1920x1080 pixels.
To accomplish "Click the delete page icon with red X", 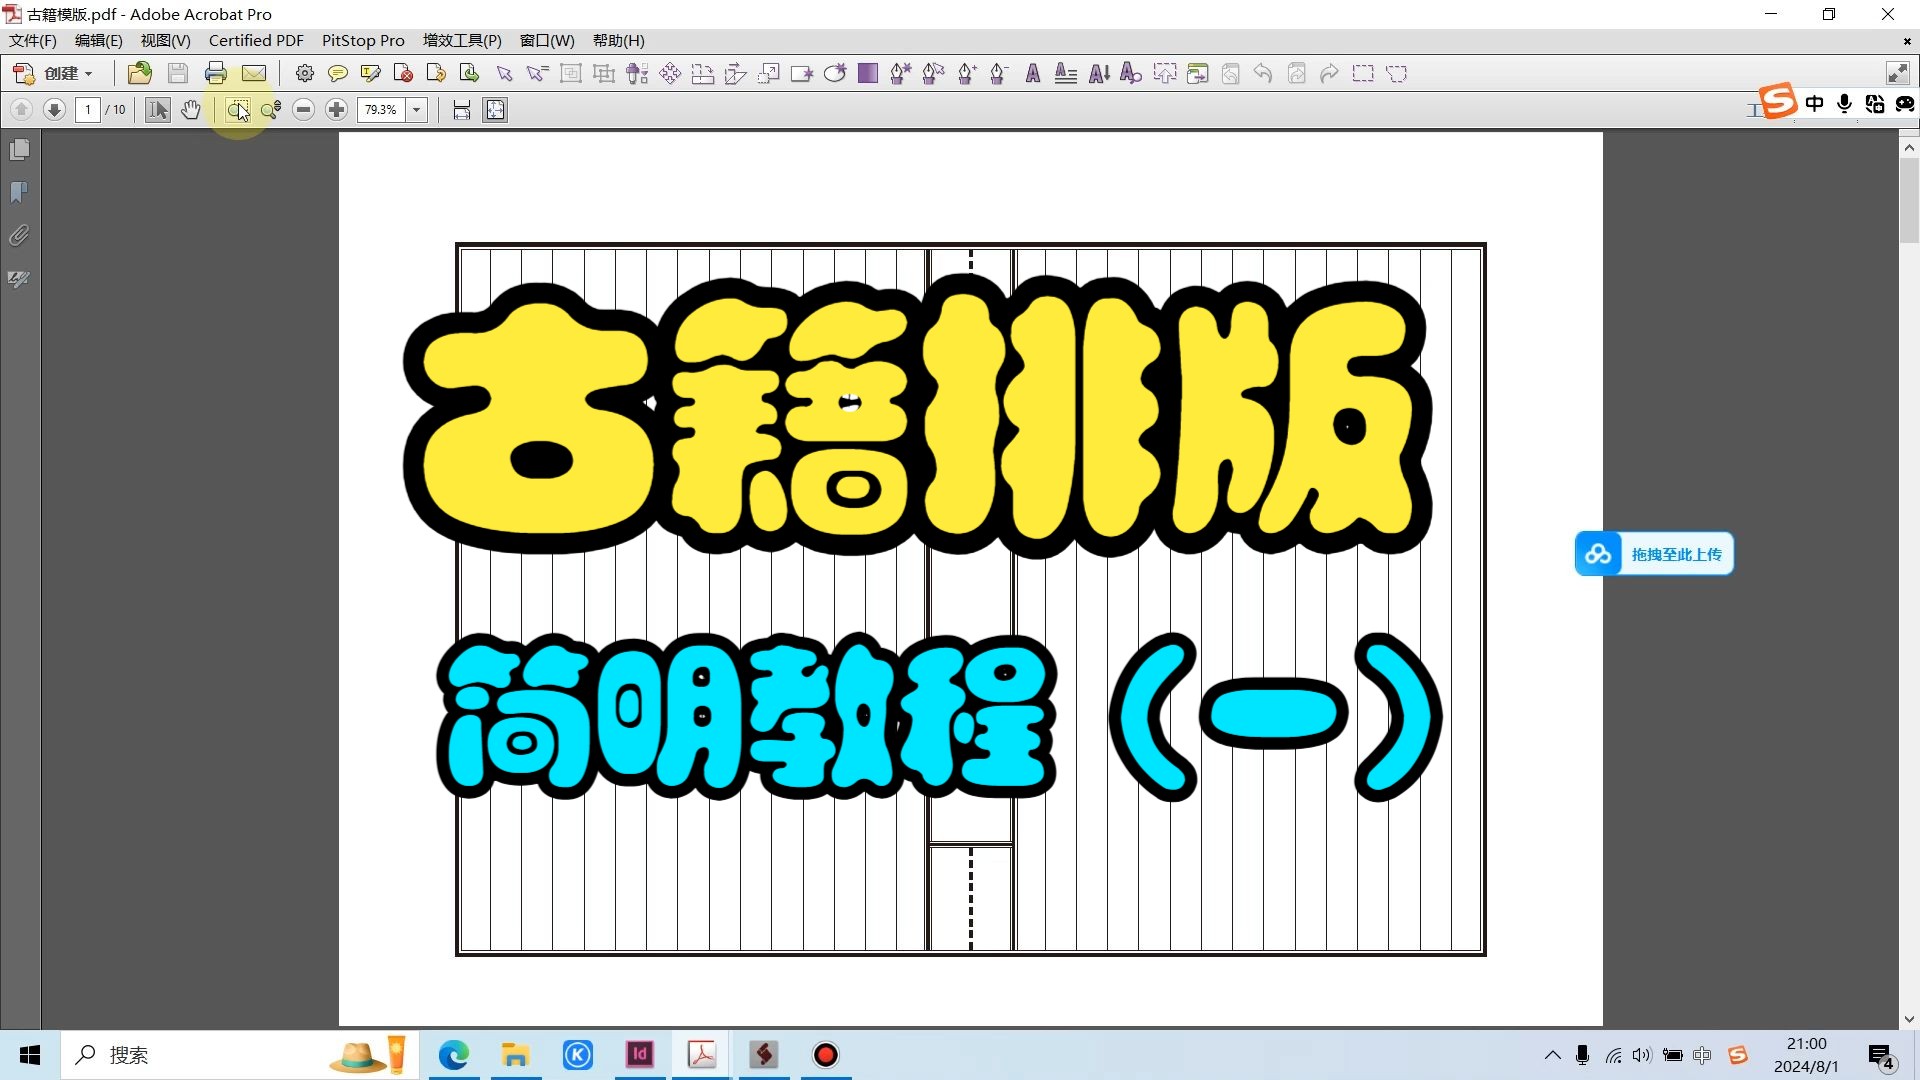I will (404, 73).
